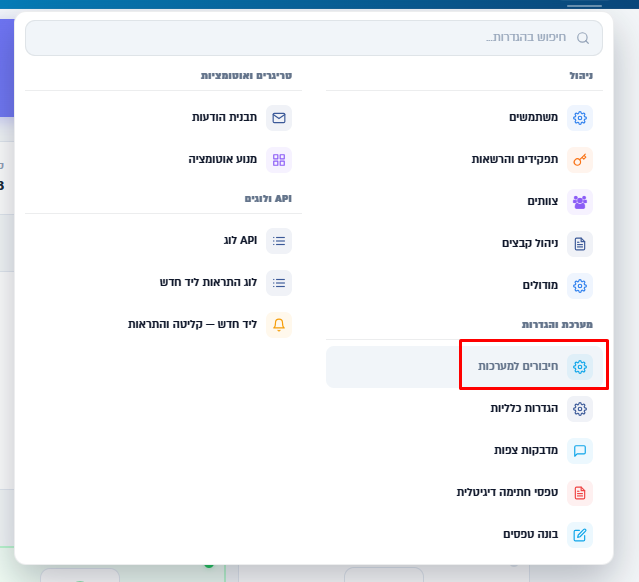Click the gear icon beside הגדרות כלליות
Screen dimensions: 639x582
pyautogui.click(x=580, y=409)
